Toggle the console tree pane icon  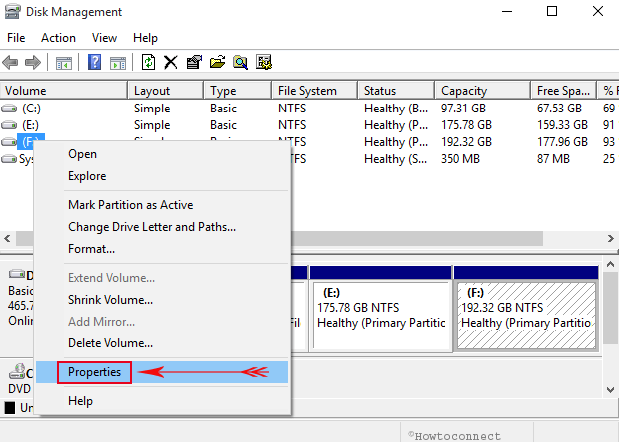(x=64, y=62)
